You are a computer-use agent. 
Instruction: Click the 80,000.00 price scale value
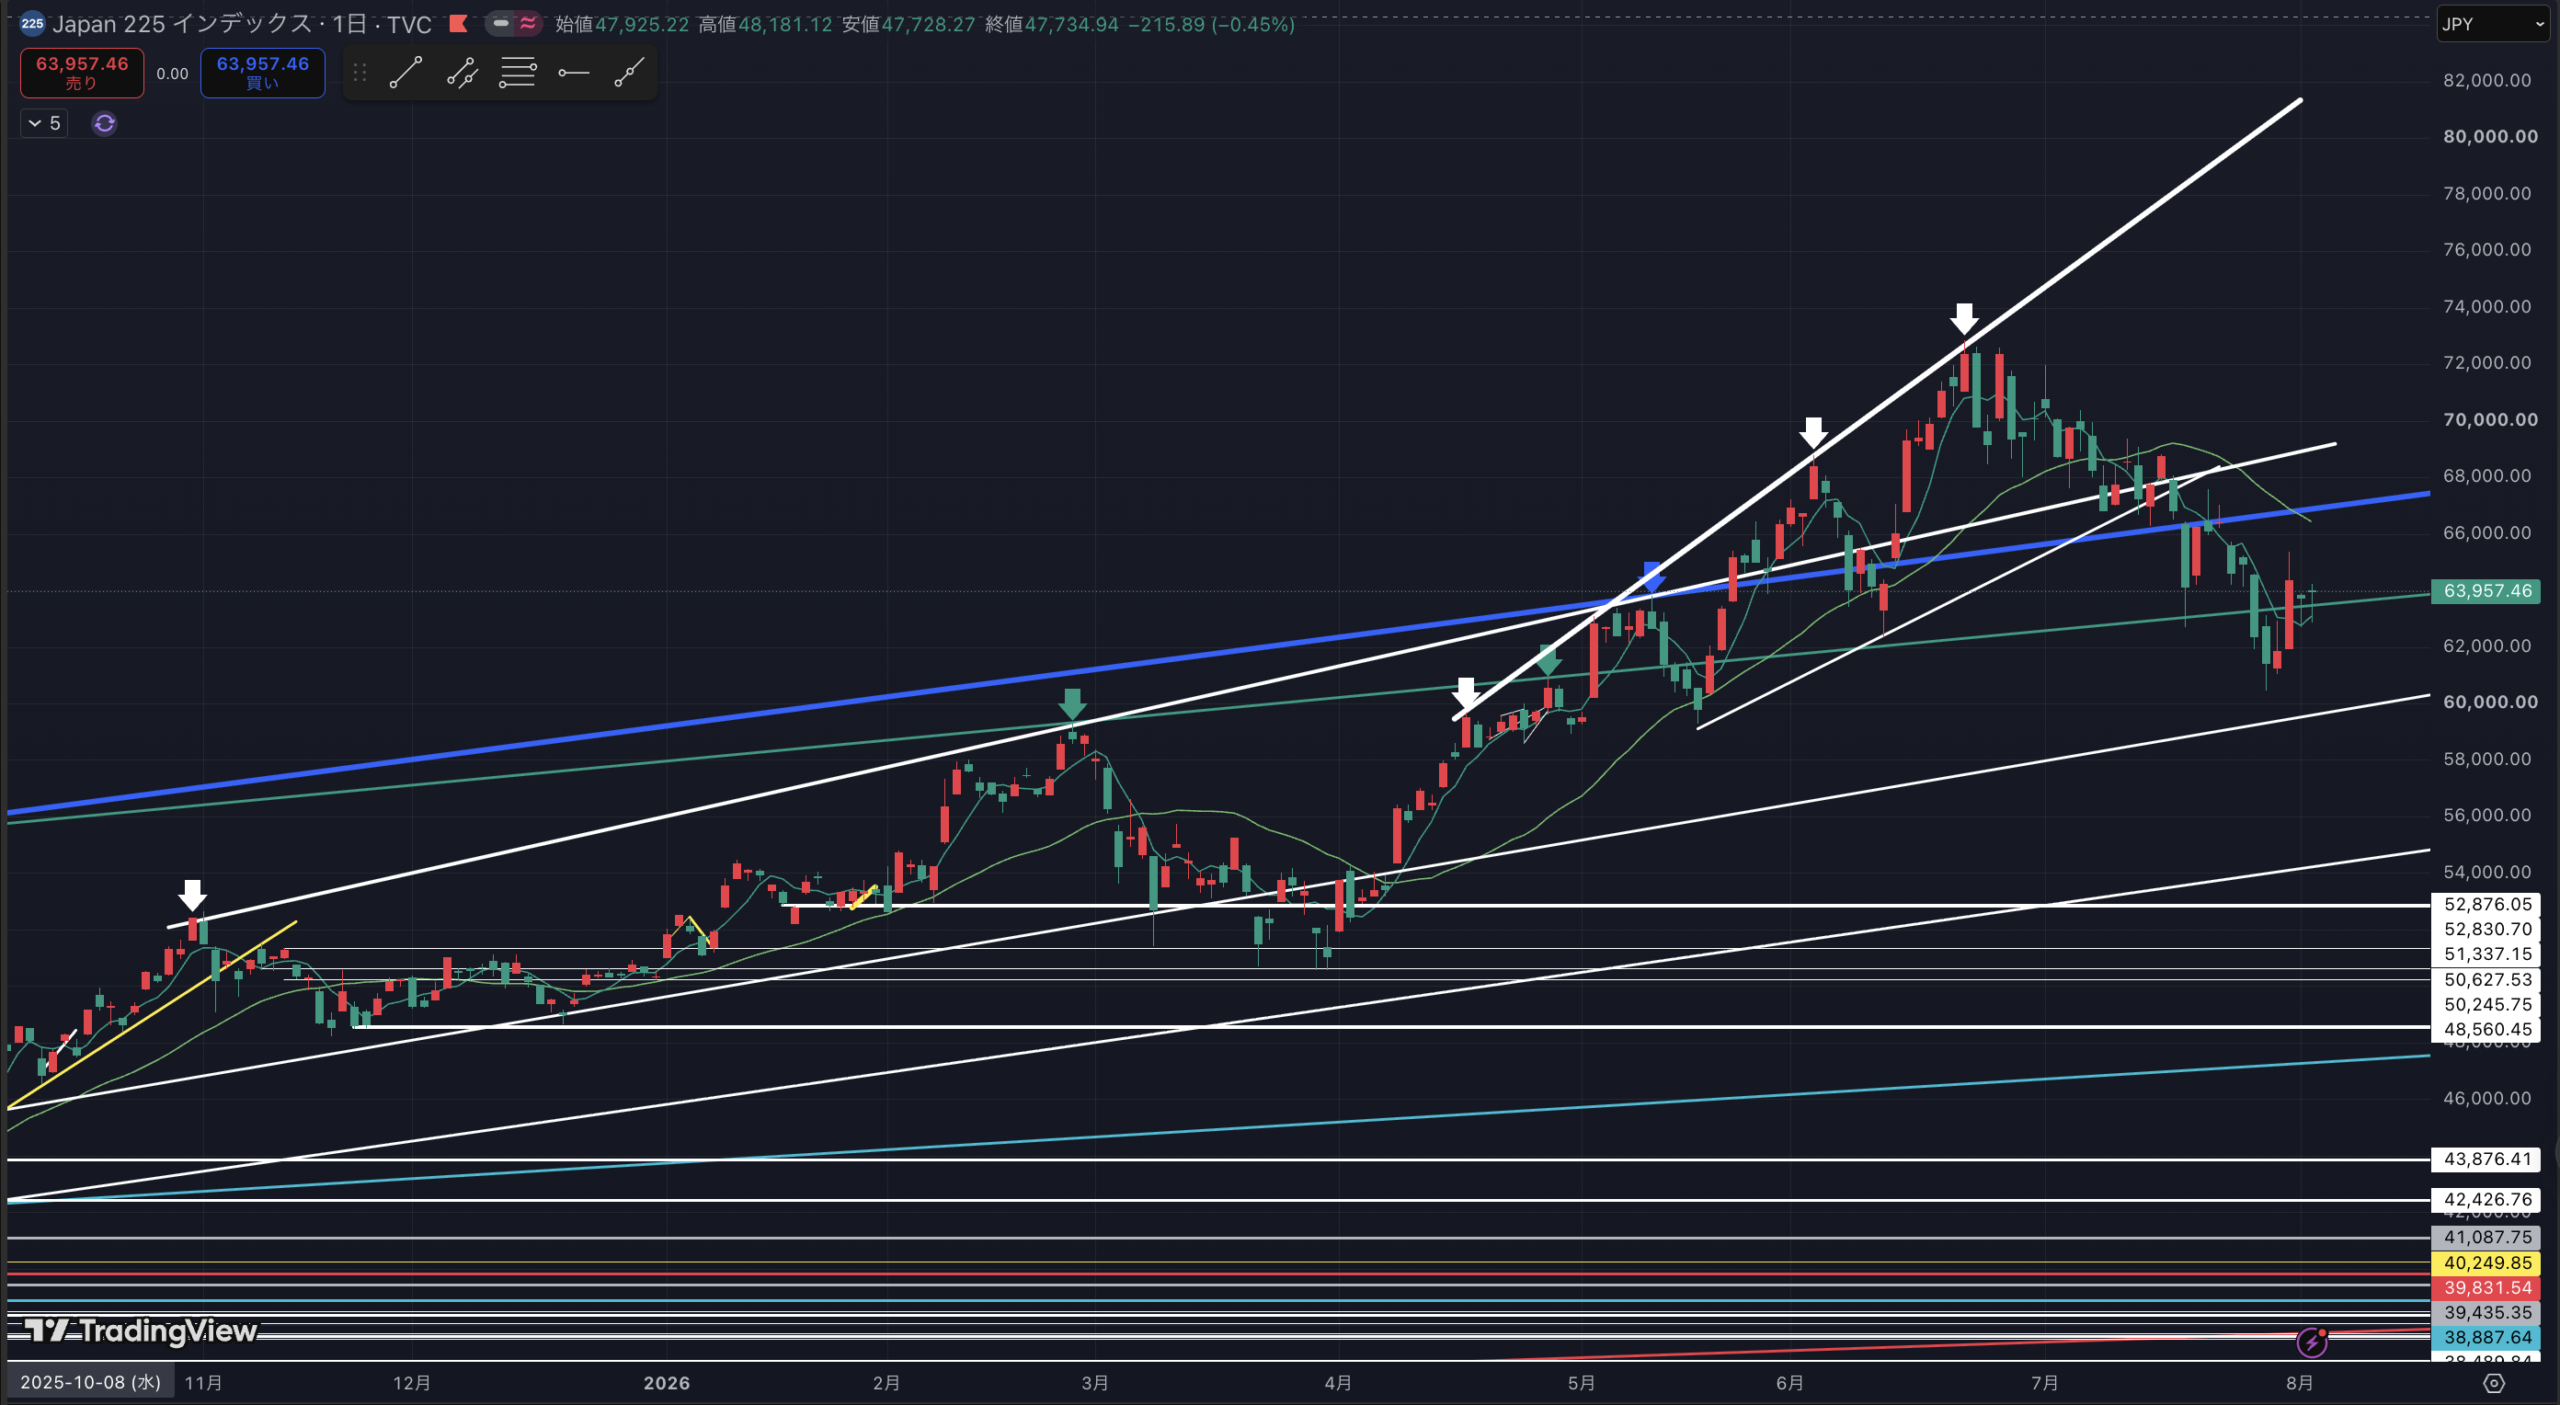tap(2490, 137)
